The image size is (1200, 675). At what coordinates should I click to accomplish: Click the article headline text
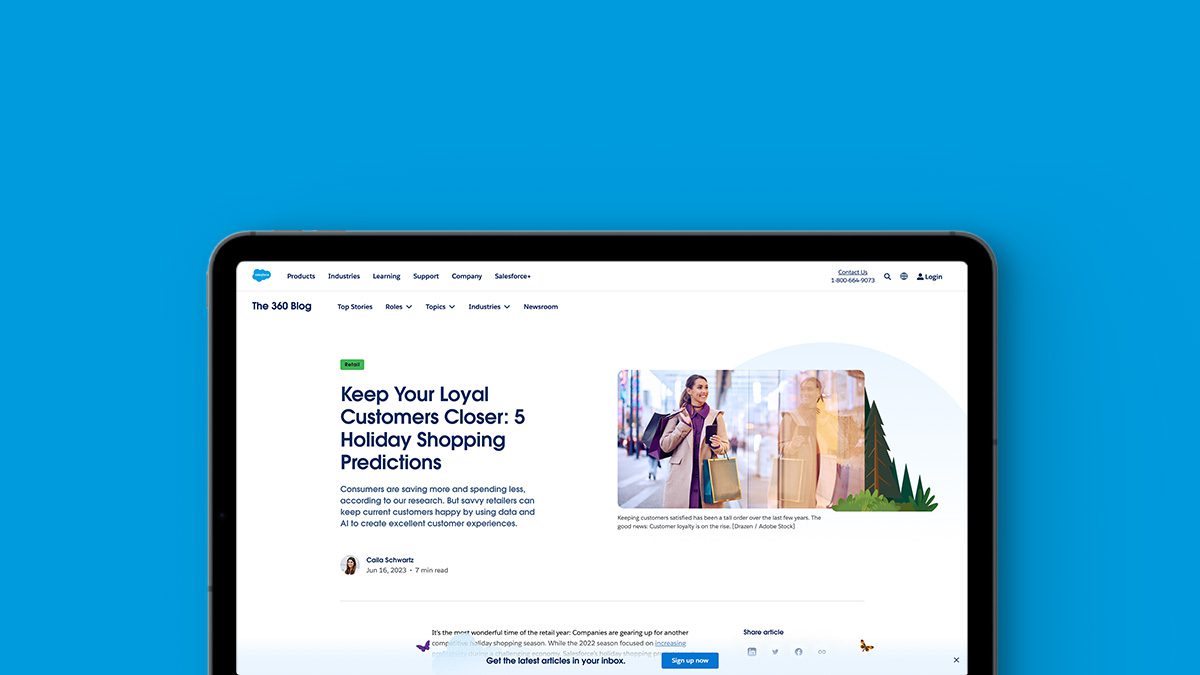tap(433, 428)
